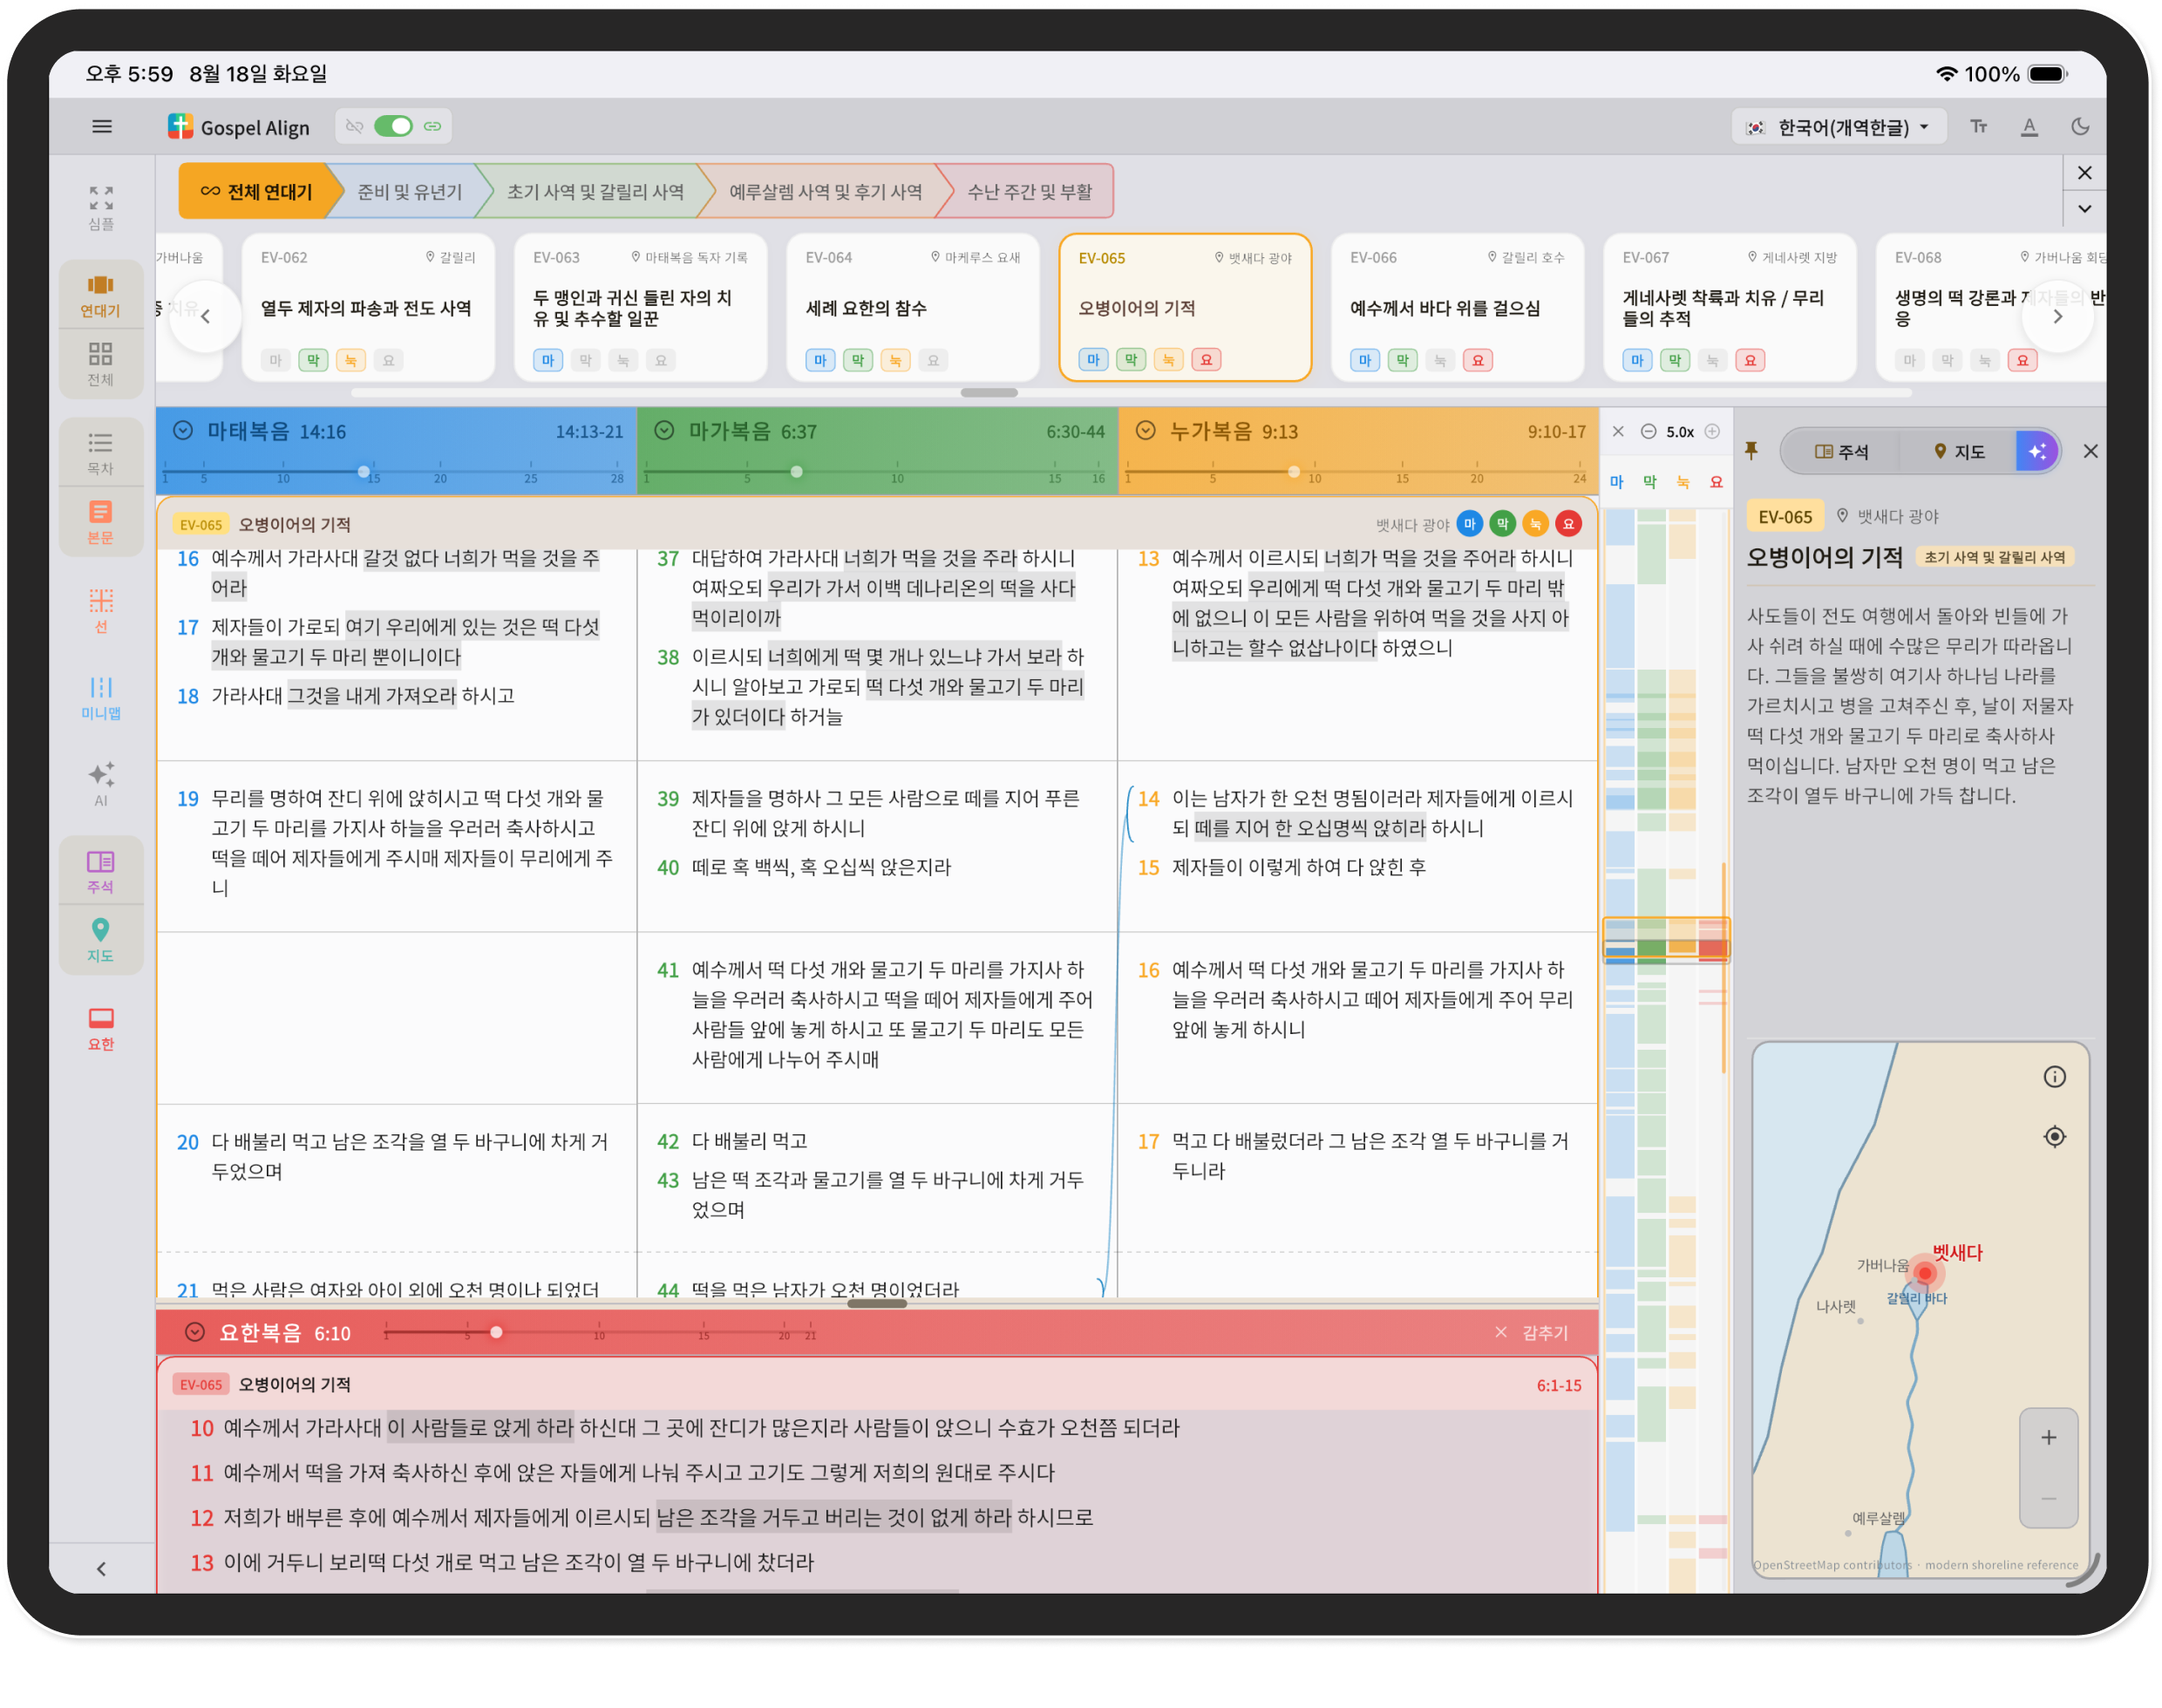Screen dimensions: 2162x1708
Task: Expand the 누가복음 chapter dropdown
Action: coord(1146,431)
